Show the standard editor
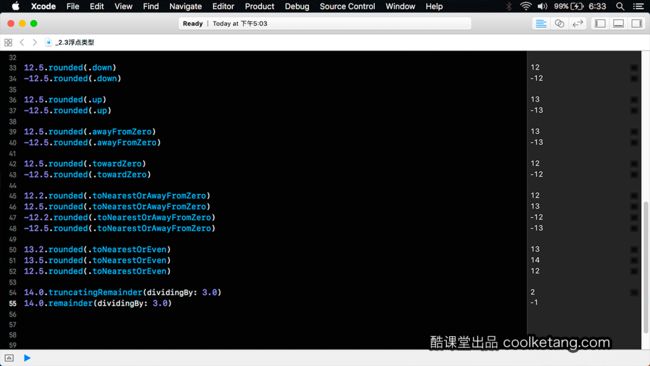This screenshot has height=366, width=650. pyautogui.click(x=541, y=24)
